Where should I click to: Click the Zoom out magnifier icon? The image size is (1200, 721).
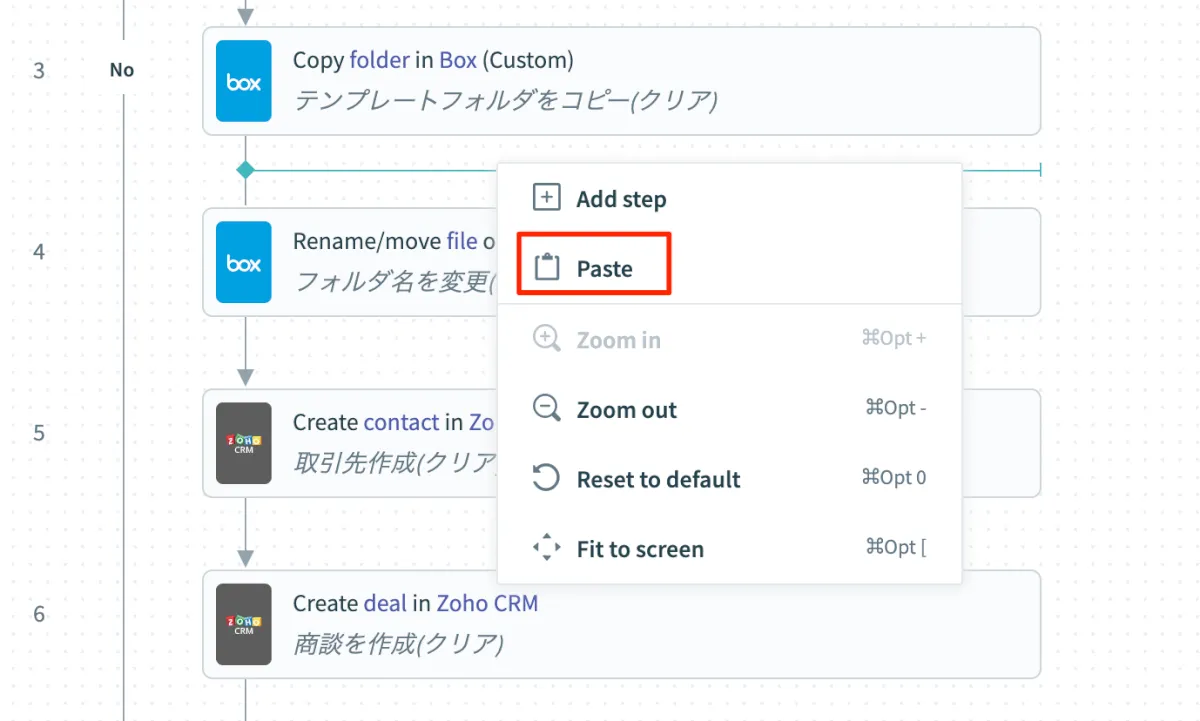546,409
